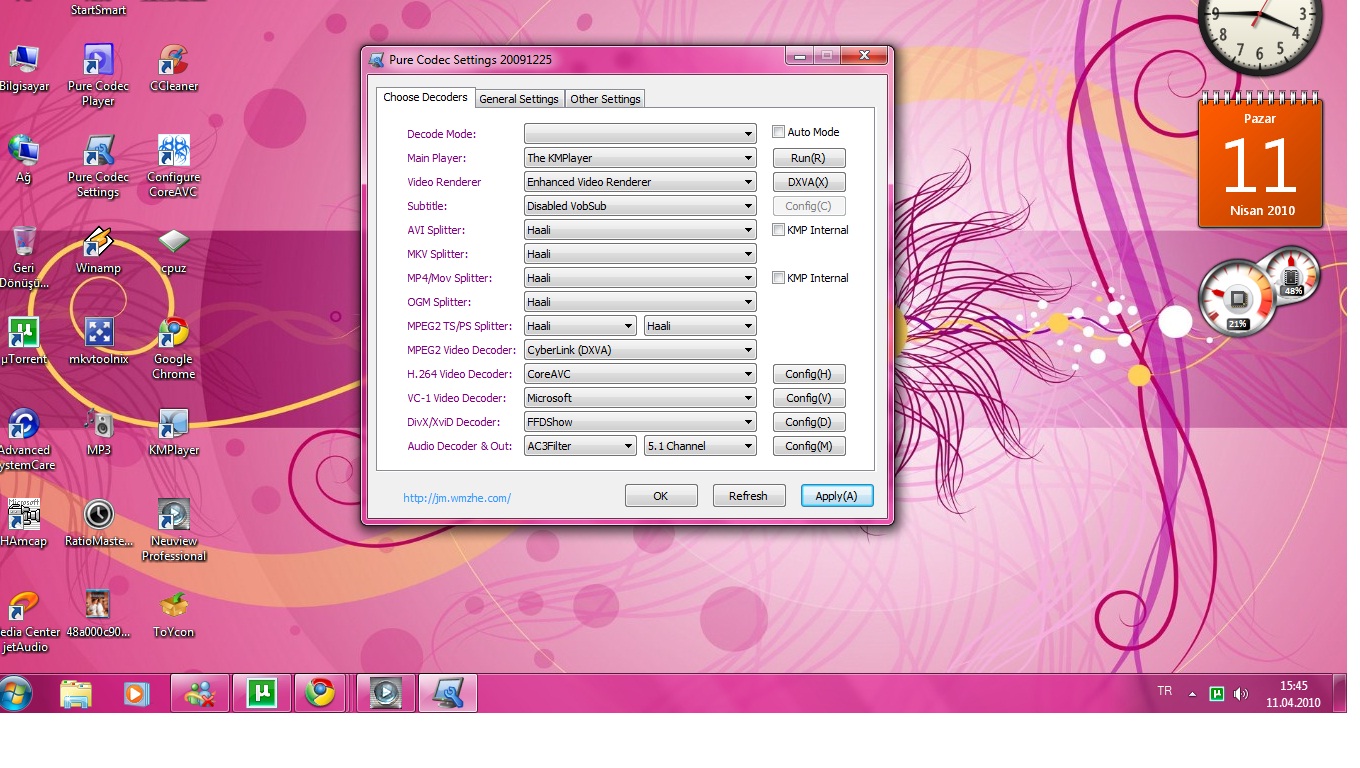Click the OK button
Viewport: 1360px width, 768px height.
(661, 496)
